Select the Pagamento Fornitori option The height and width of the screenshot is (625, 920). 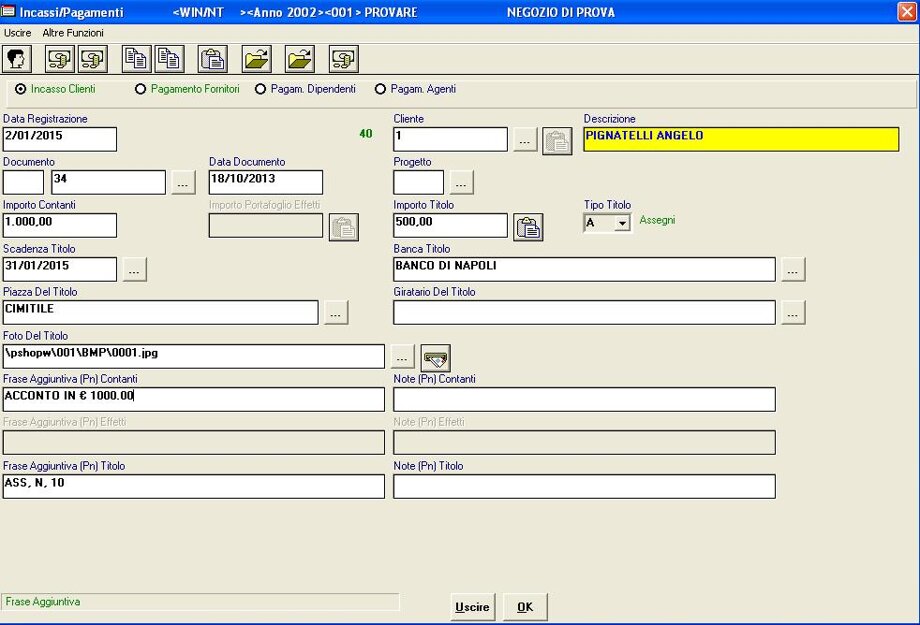click(141, 90)
